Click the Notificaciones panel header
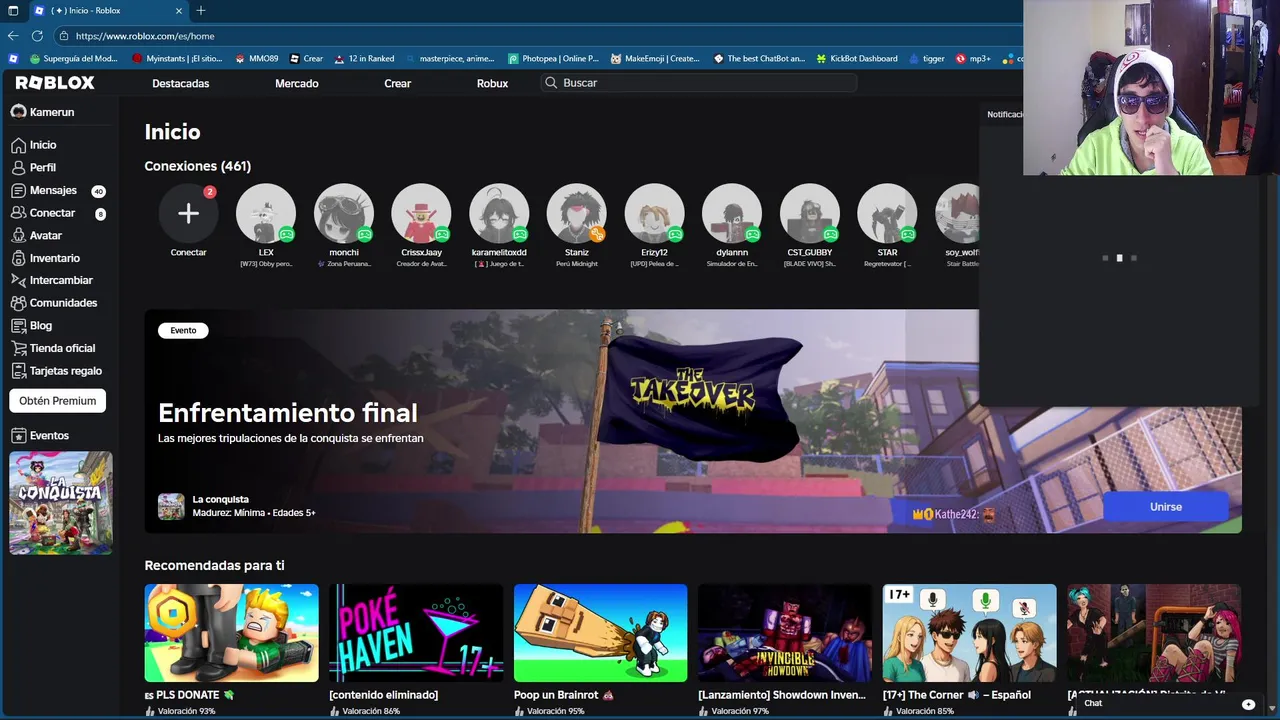This screenshot has height=720, width=1280. pyautogui.click(x=1003, y=114)
